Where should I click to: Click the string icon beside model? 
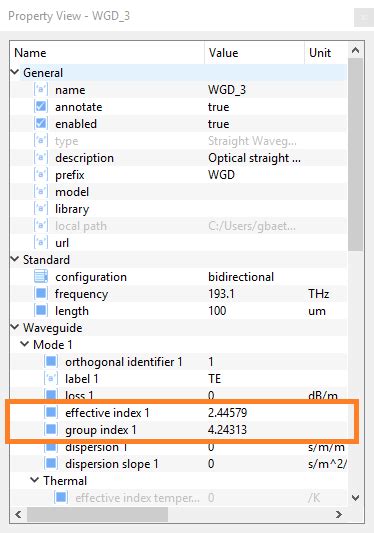click(41, 191)
